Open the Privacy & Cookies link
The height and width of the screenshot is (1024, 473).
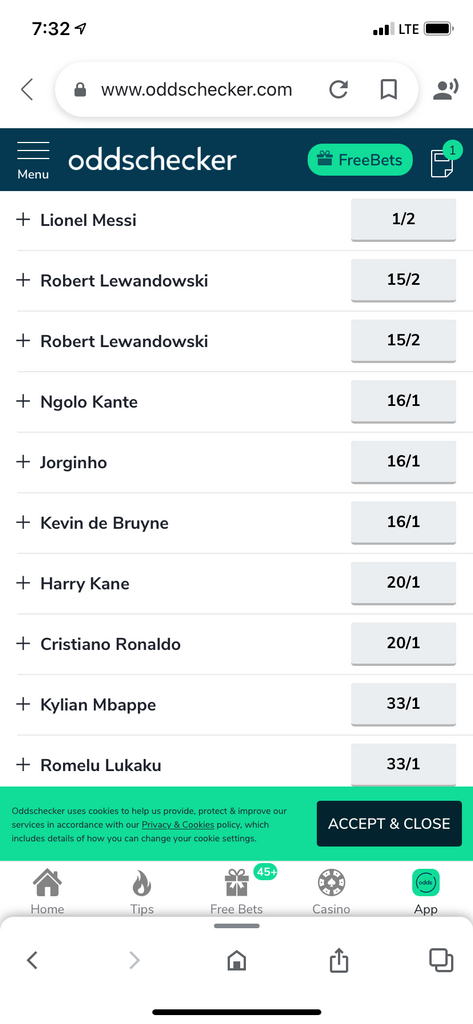click(x=178, y=825)
